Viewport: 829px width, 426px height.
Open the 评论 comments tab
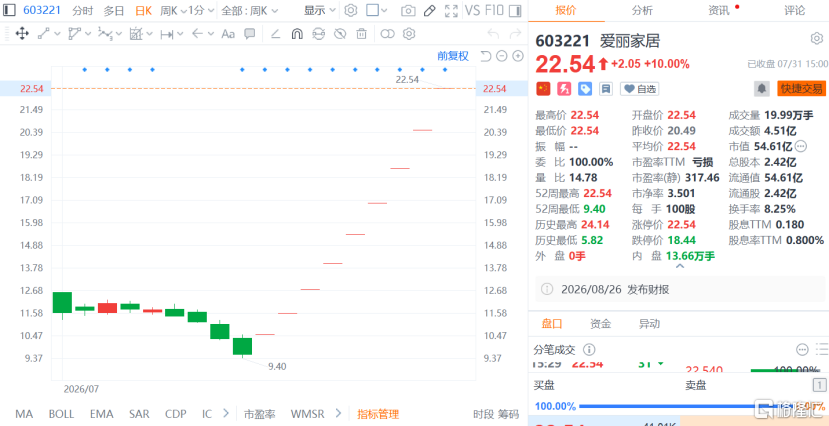(794, 10)
